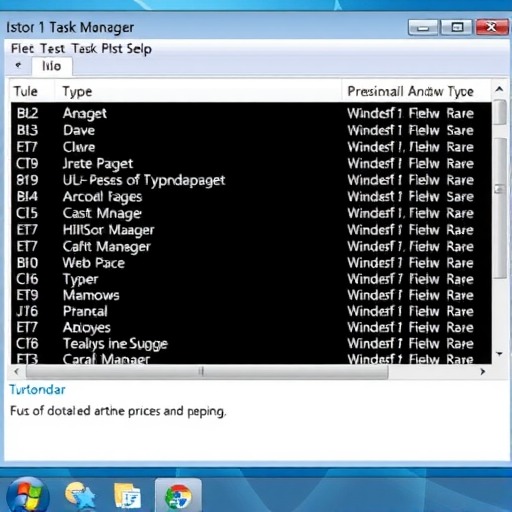
Task: Open the Test menu
Action: pos(52,49)
